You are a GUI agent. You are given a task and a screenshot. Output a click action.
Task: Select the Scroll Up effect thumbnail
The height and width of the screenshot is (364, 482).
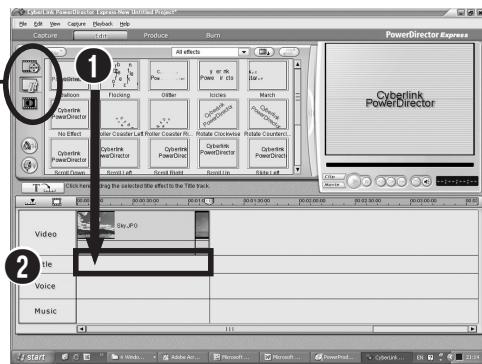[x=218, y=153]
